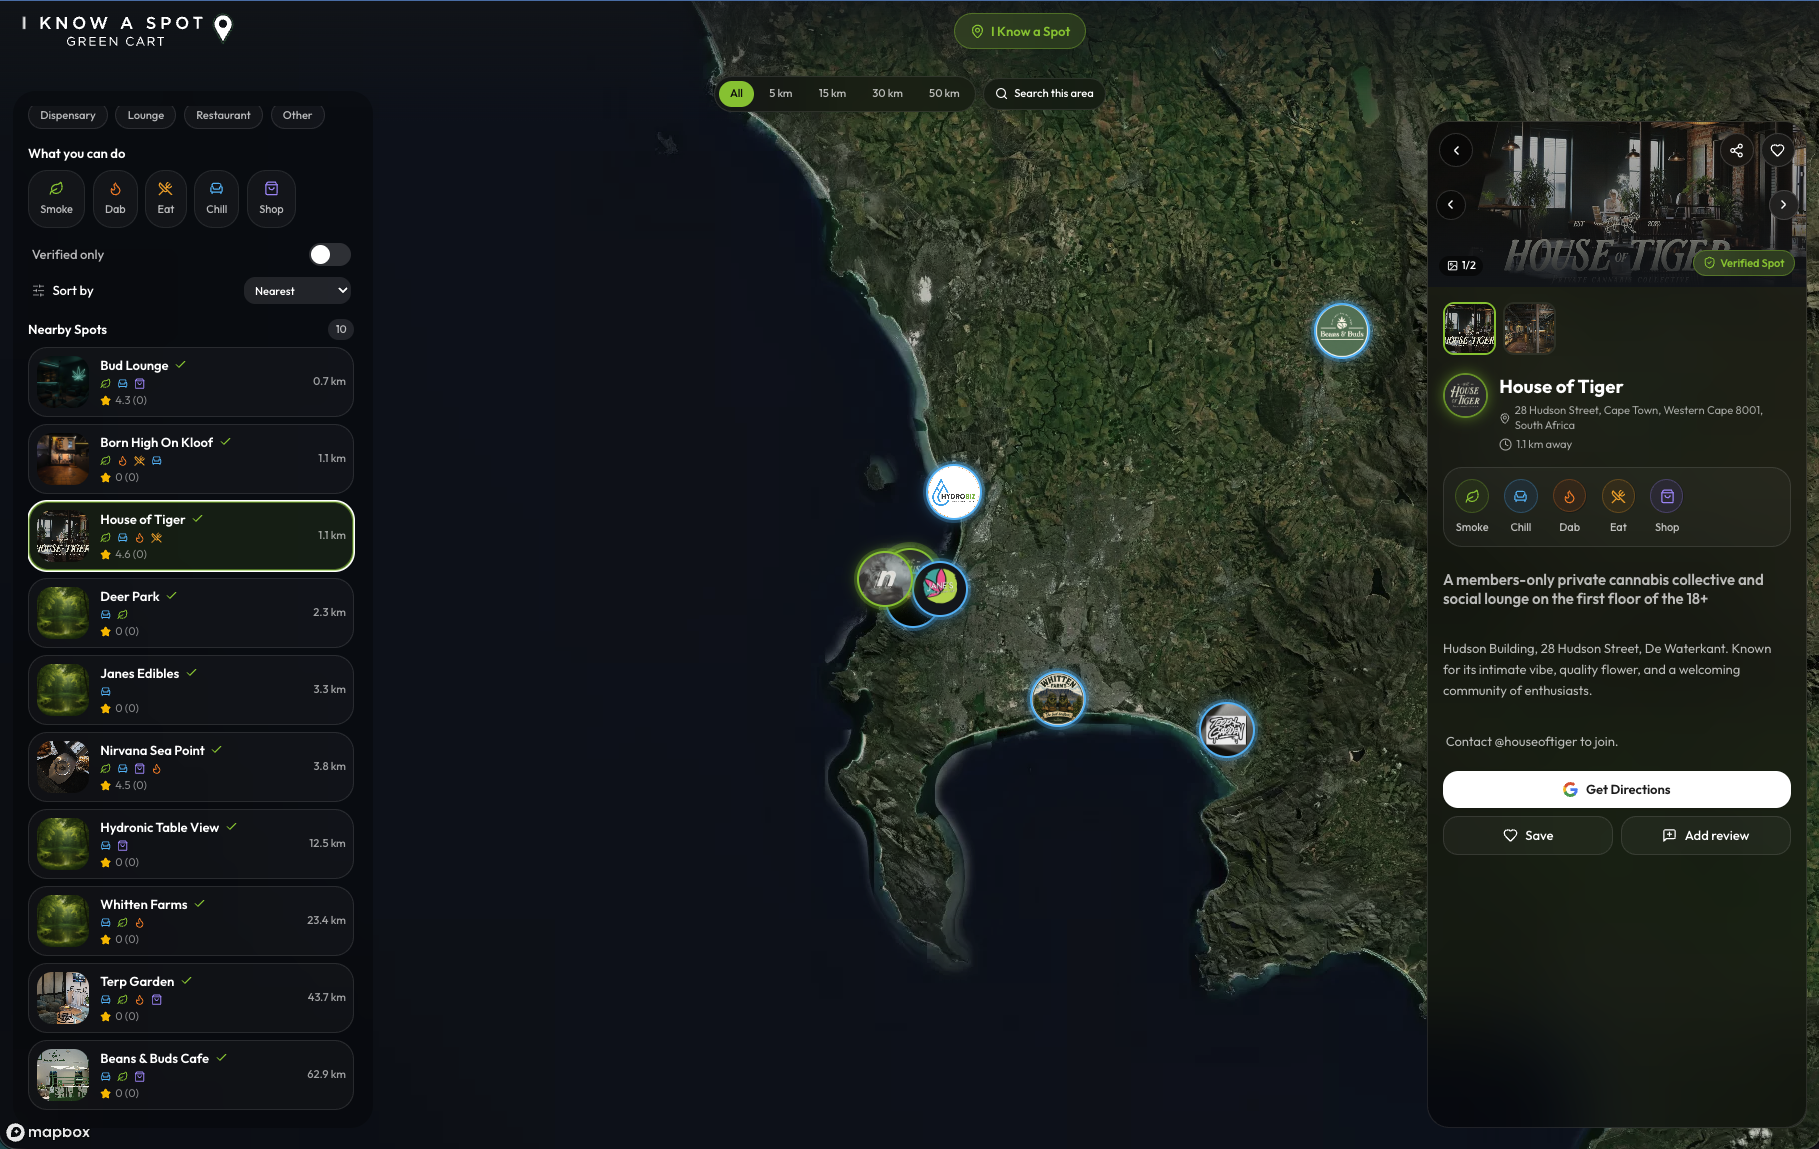Open Janes Edibles spot card
The height and width of the screenshot is (1149, 1819).
coord(191,690)
